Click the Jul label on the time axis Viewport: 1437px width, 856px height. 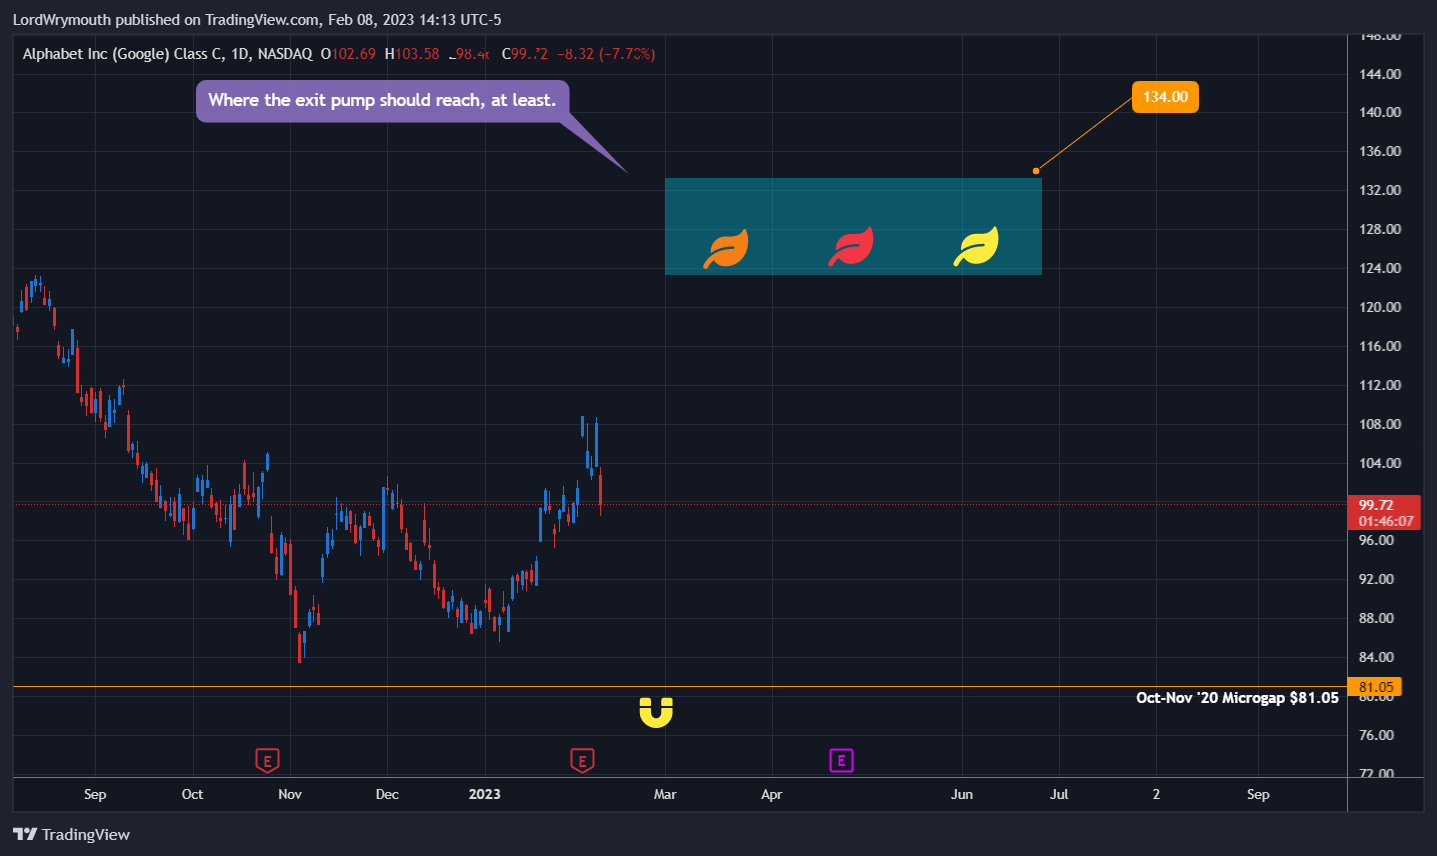coord(1059,794)
